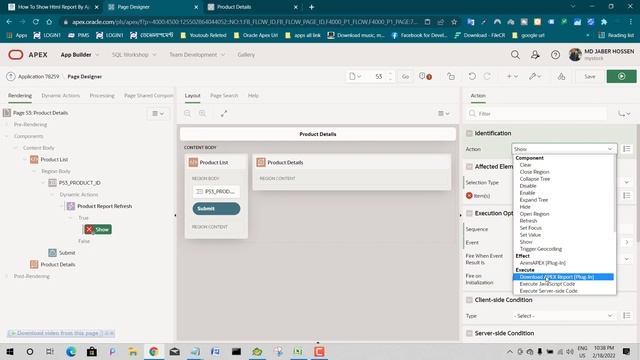The width and height of the screenshot is (640, 360).
Task: Open the Team Development menu
Action: 197,55
